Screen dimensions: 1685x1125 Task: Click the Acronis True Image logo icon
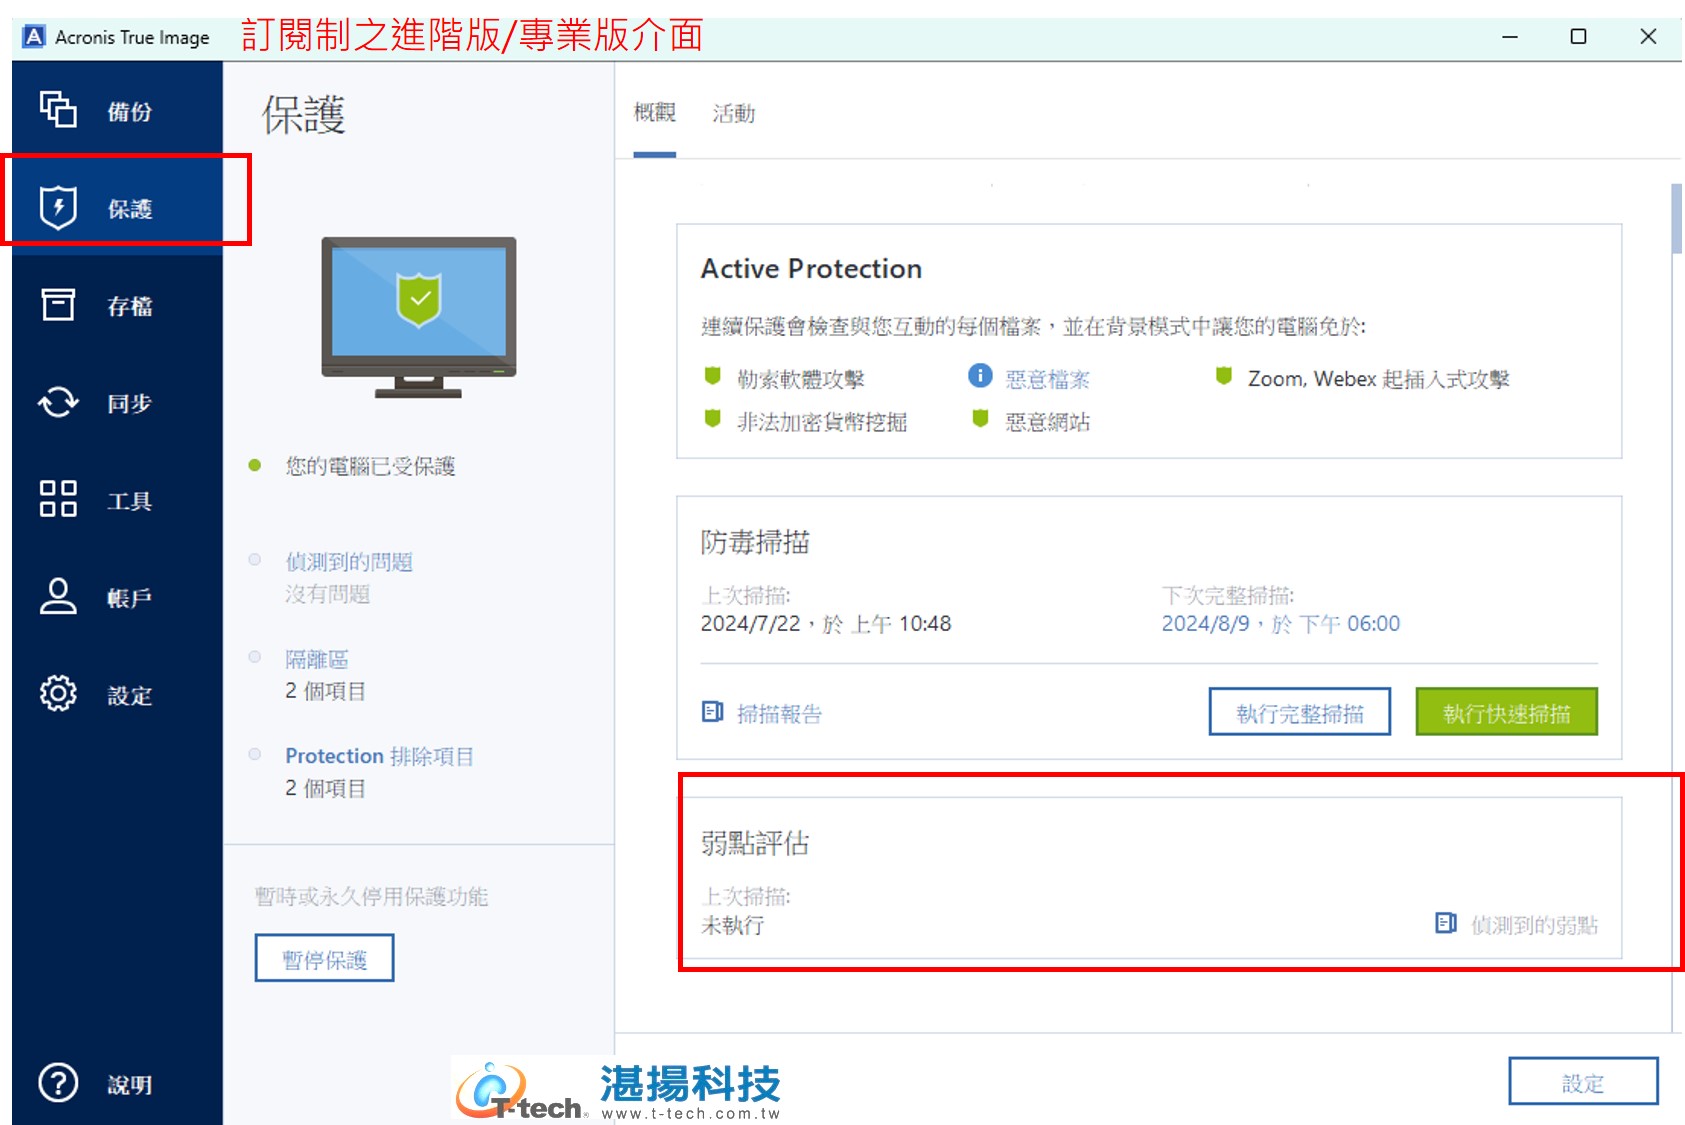click(34, 37)
